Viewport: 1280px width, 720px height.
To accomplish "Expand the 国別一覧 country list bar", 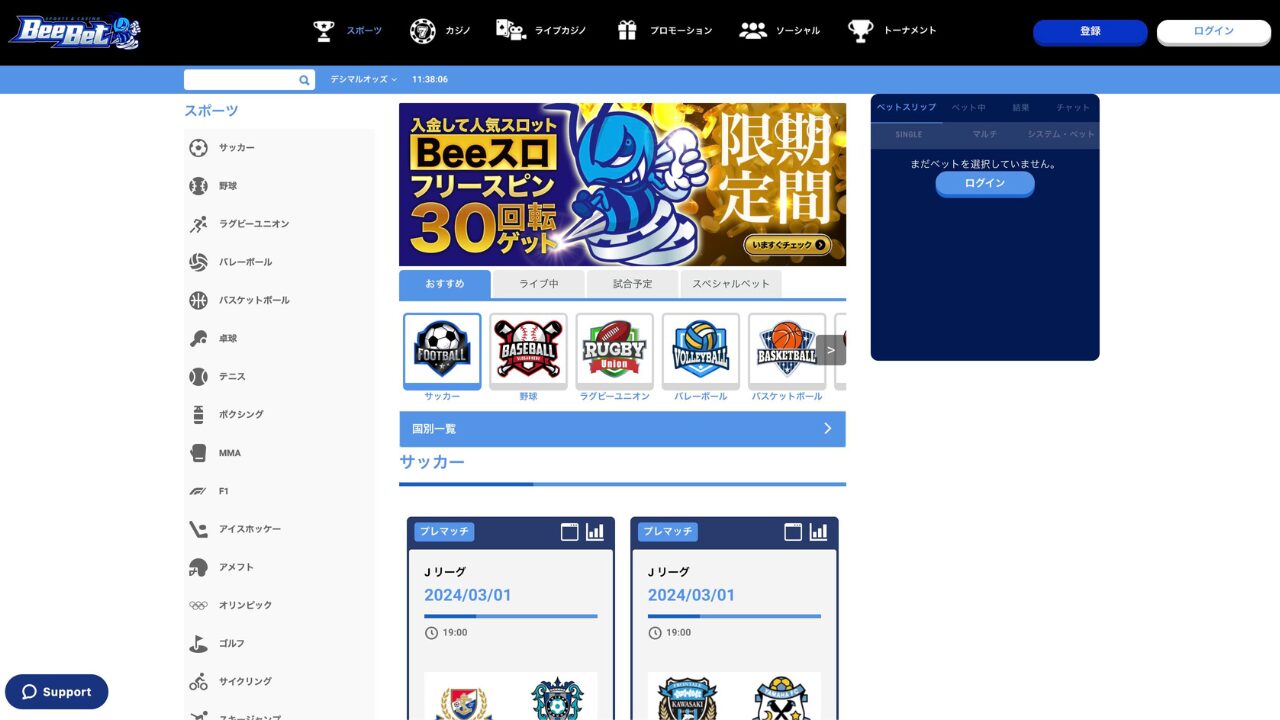I will pos(622,429).
